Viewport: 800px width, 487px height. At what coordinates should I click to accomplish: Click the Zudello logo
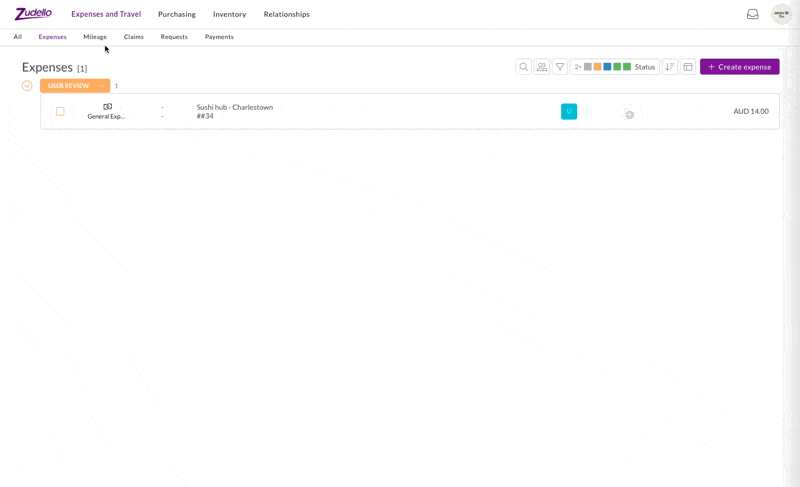[33, 14]
